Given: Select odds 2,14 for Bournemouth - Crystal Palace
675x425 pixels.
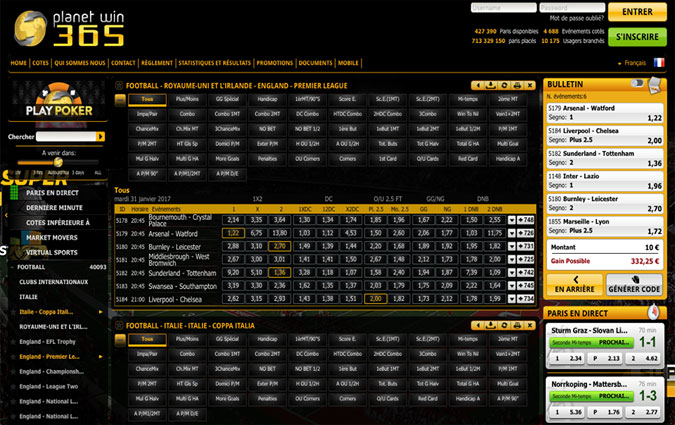Looking at the screenshot, I should click(233, 220).
